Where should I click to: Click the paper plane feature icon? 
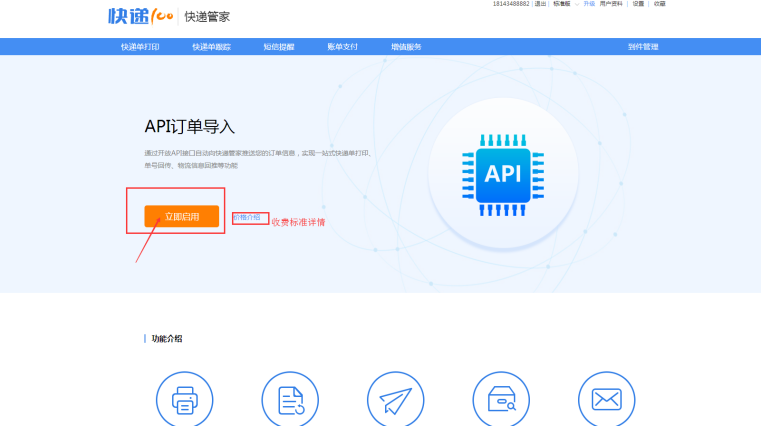click(396, 400)
